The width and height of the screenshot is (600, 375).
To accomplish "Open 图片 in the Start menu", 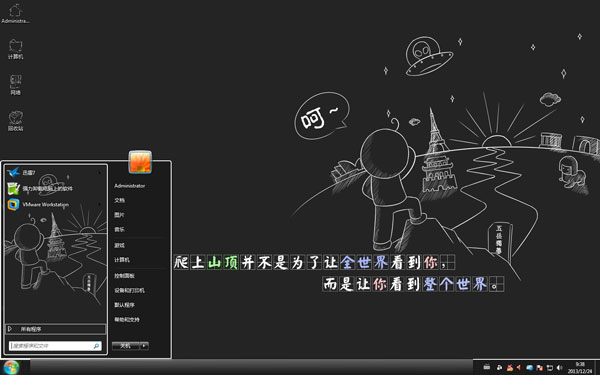I will click(x=119, y=215).
